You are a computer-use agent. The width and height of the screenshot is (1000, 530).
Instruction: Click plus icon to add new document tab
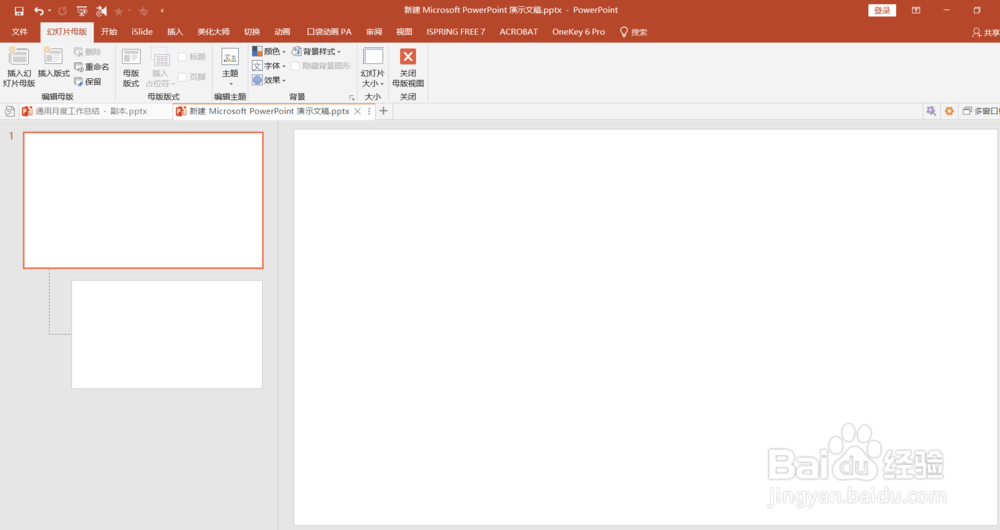pos(383,111)
